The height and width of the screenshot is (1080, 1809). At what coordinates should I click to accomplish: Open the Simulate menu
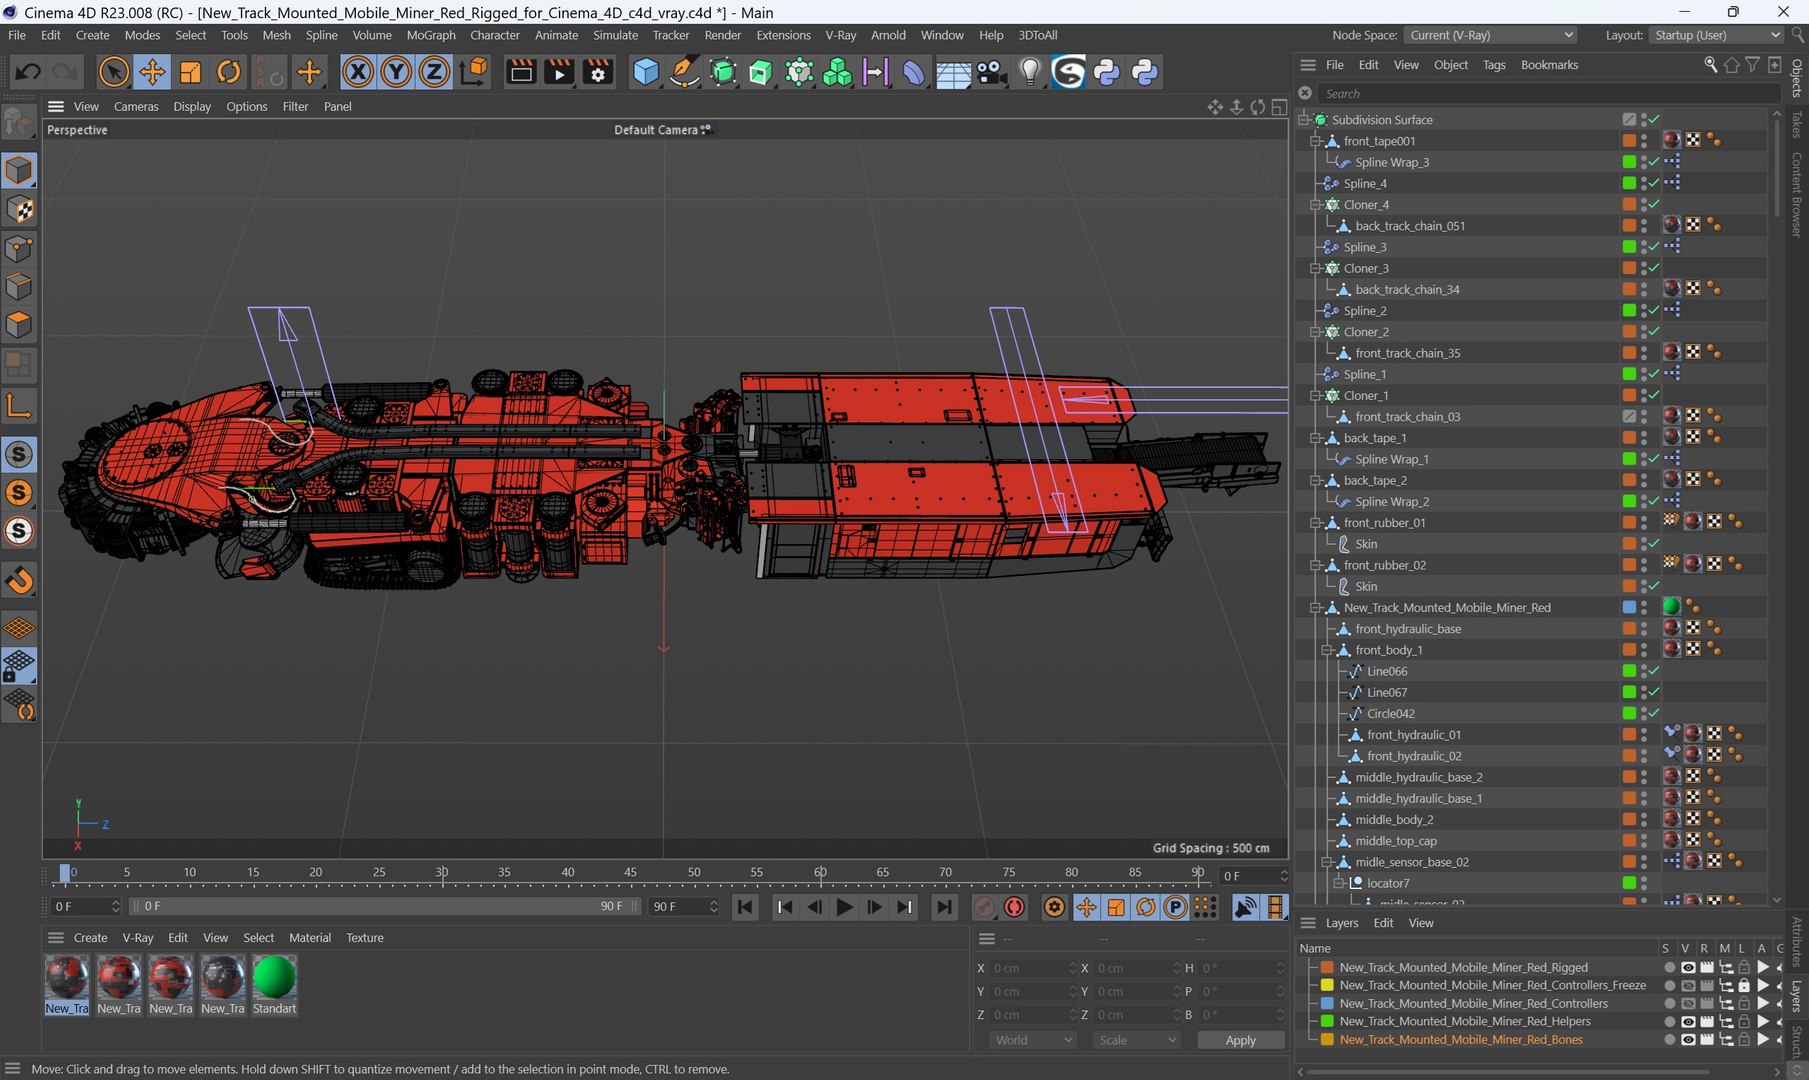(615, 35)
